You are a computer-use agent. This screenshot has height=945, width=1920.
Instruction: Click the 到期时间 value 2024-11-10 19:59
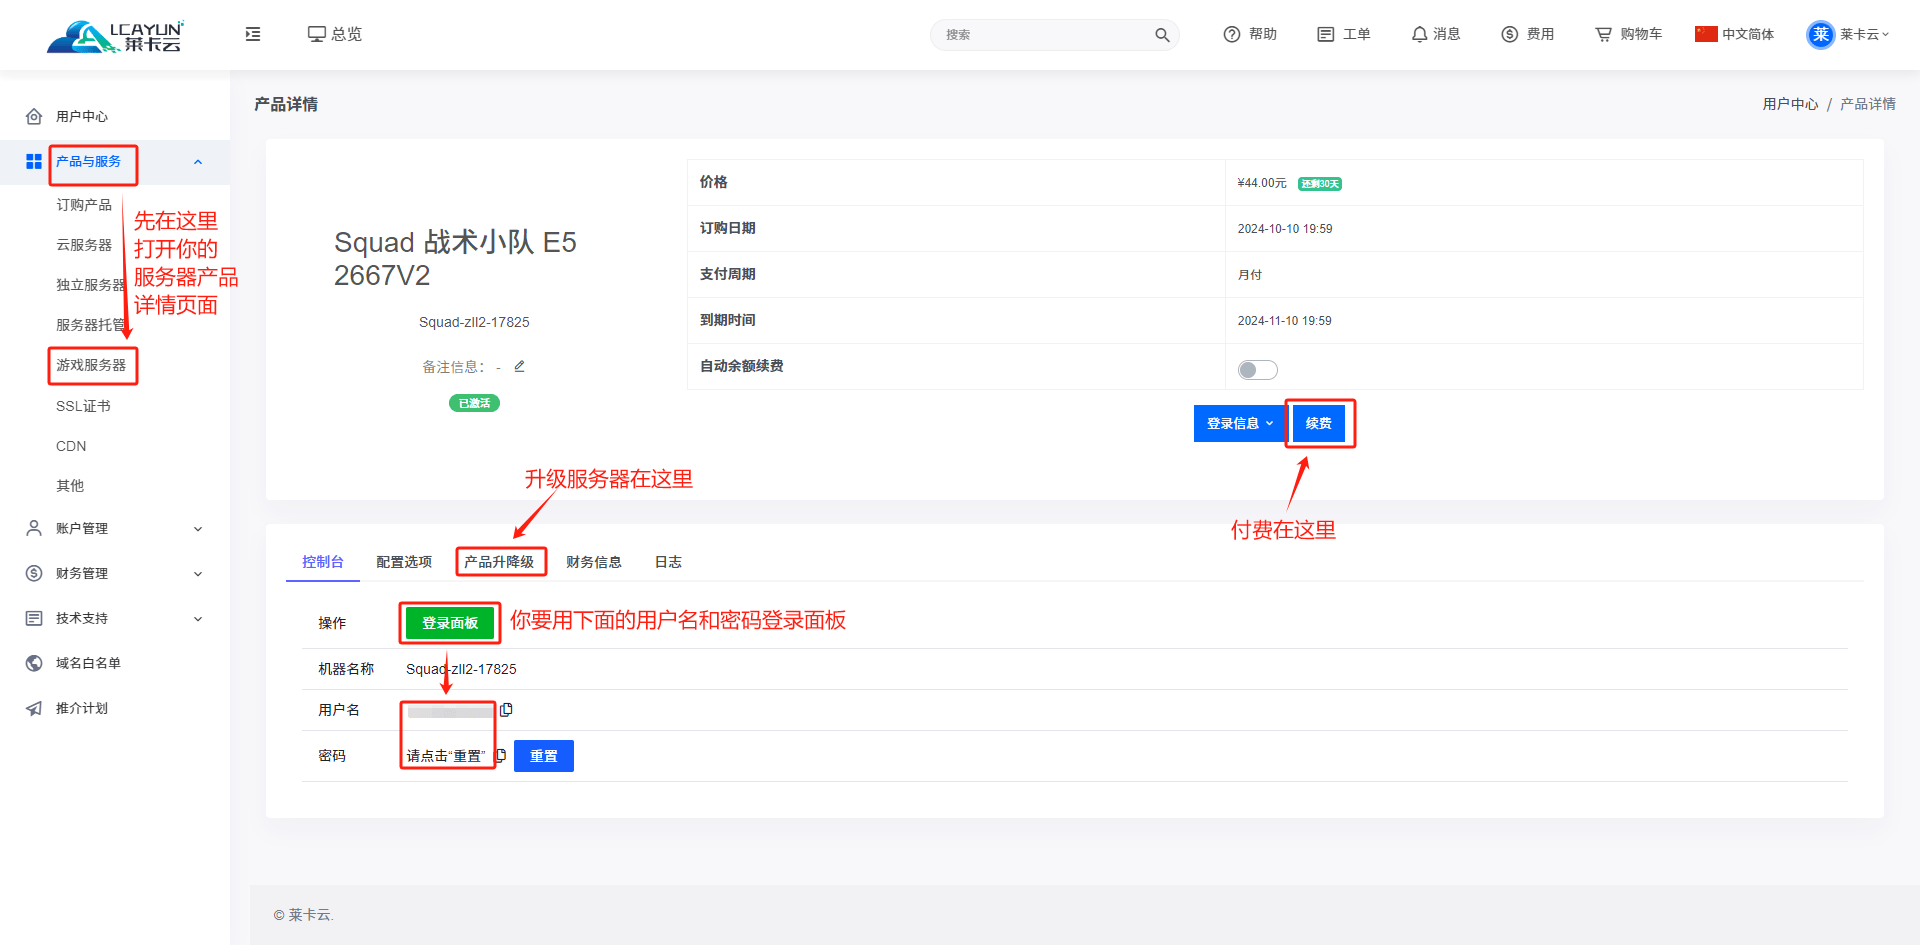click(1285, 321)
